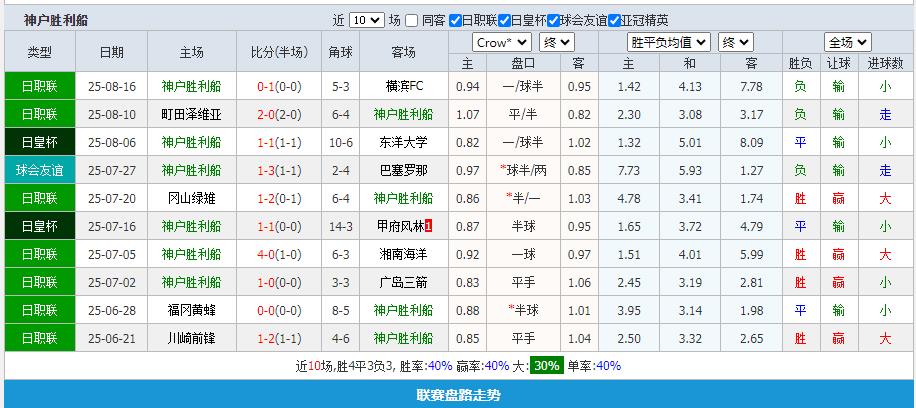Screen dimensions: 916x408
Task: Expand the 全场 dropdown
Action: (848, 42)
